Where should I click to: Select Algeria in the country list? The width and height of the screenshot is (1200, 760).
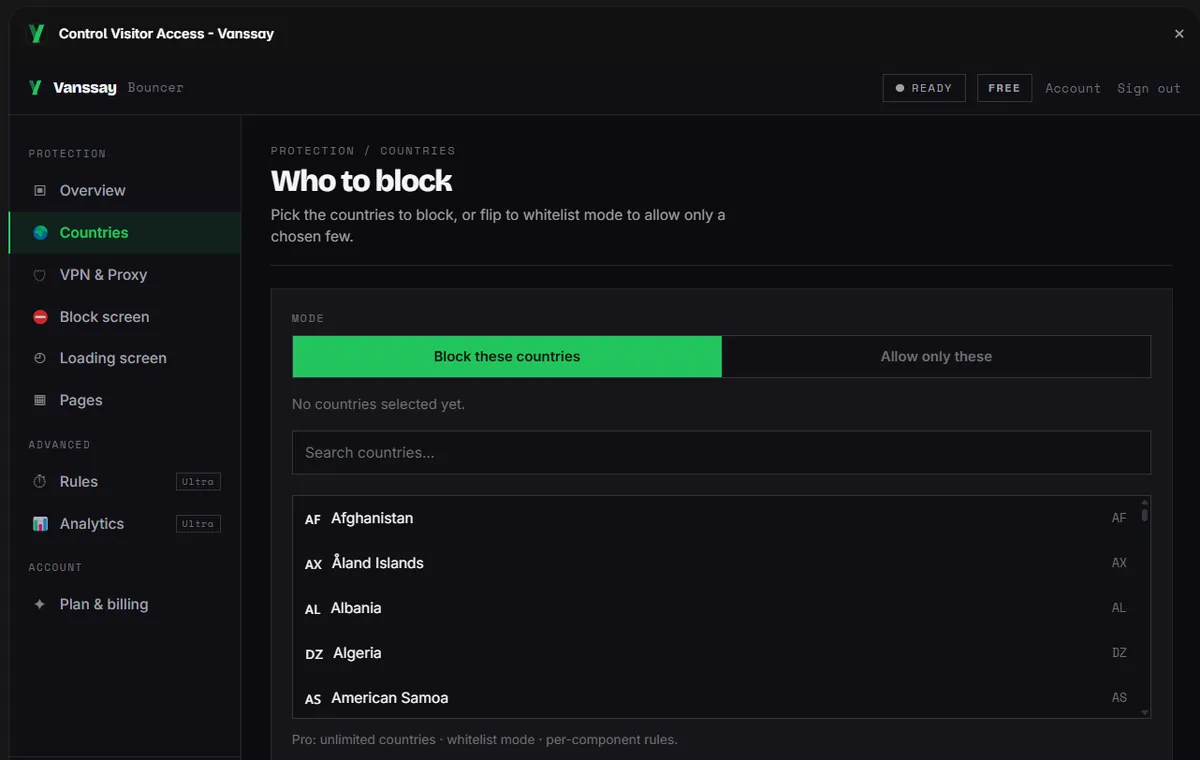715,653
